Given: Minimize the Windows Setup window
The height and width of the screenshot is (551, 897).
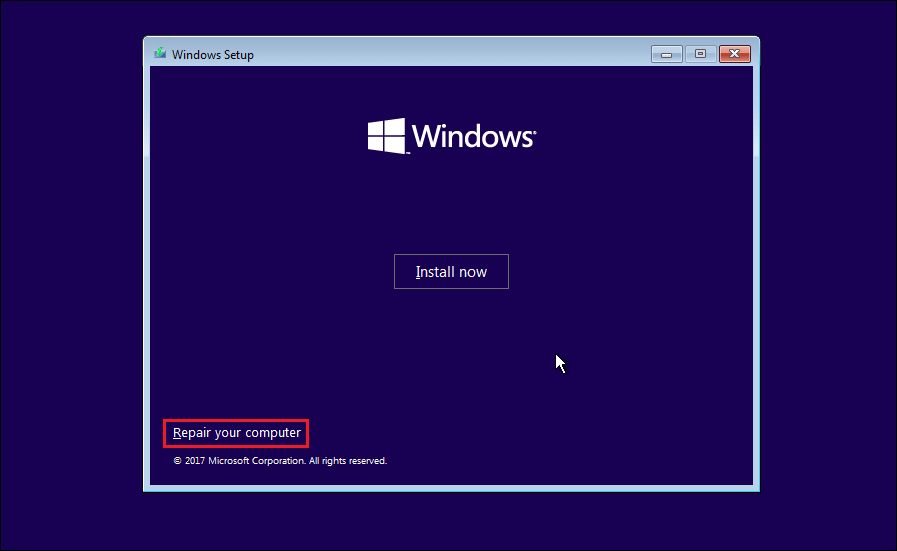Looking at the screenshot, I should tap(666, 54).
